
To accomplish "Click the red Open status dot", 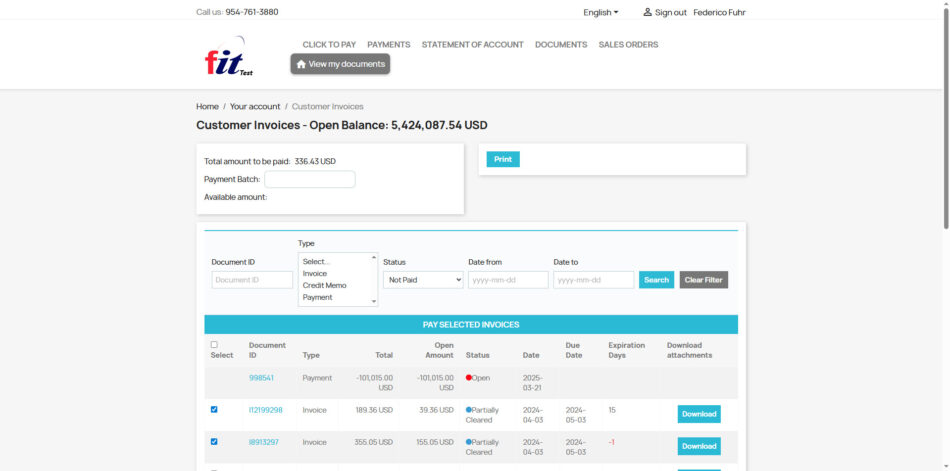I will click(x=469, y=378).
